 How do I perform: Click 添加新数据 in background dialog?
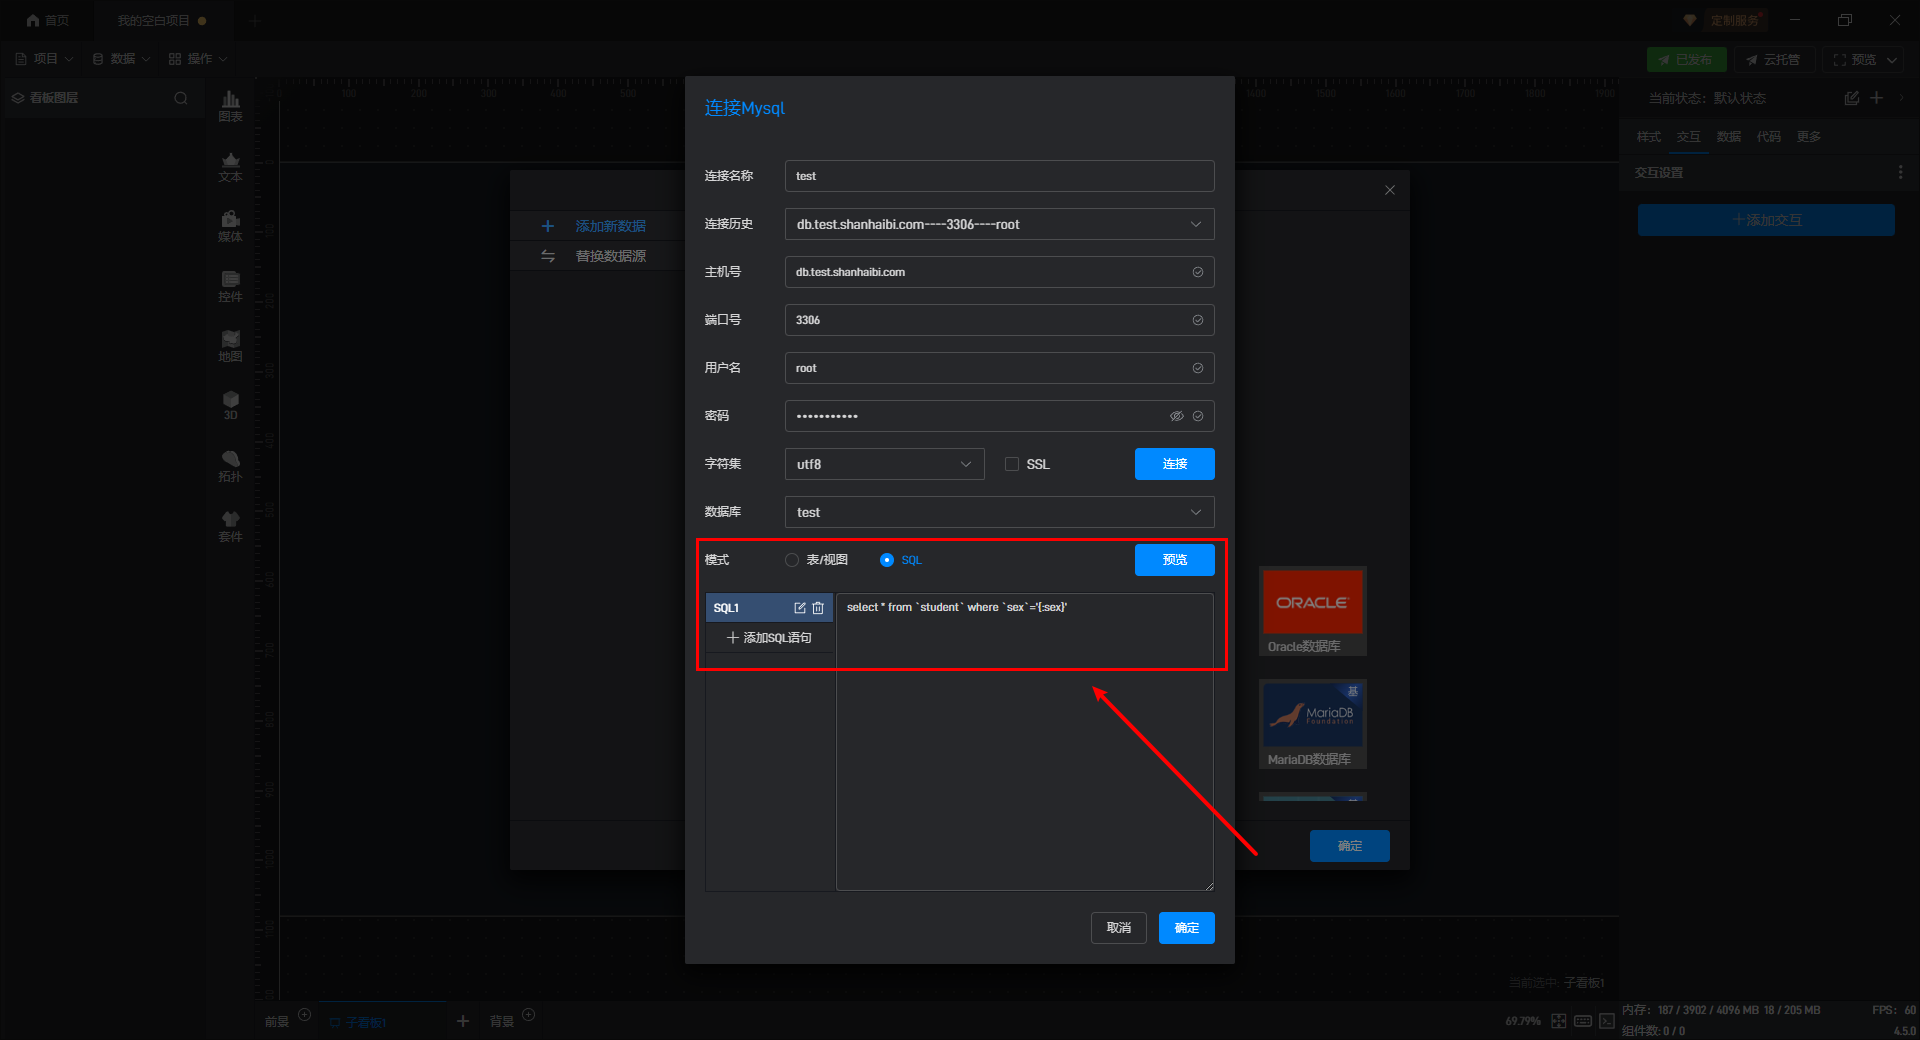coord(610,226)
